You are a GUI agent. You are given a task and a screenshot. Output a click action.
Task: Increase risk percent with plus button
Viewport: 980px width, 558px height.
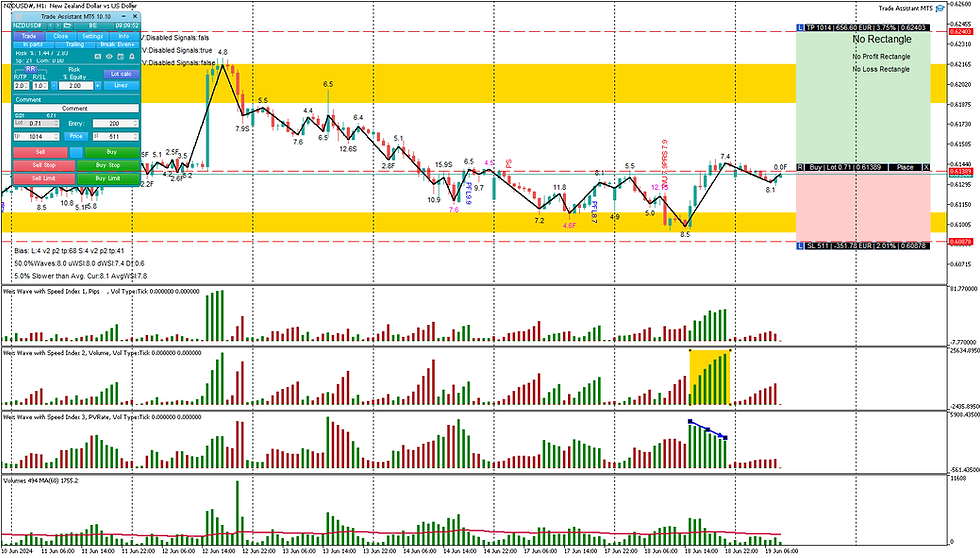pyautogui.click(x=98, y=86)
